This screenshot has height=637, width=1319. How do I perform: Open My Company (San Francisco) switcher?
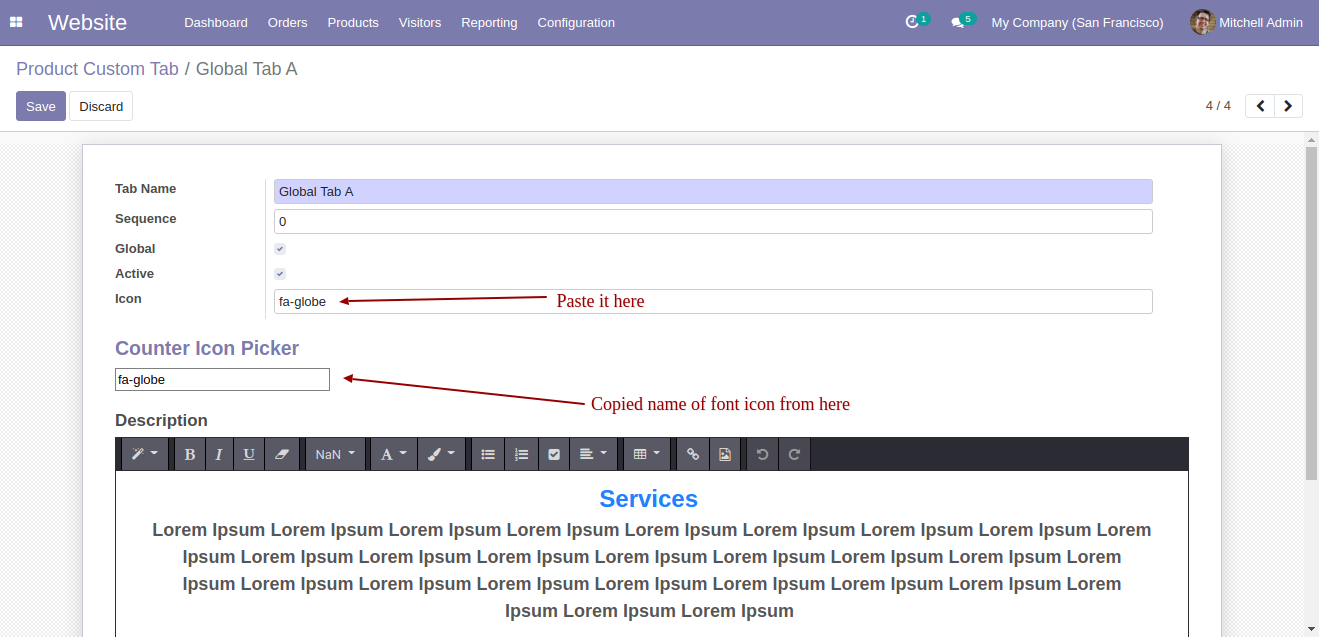1077,22
